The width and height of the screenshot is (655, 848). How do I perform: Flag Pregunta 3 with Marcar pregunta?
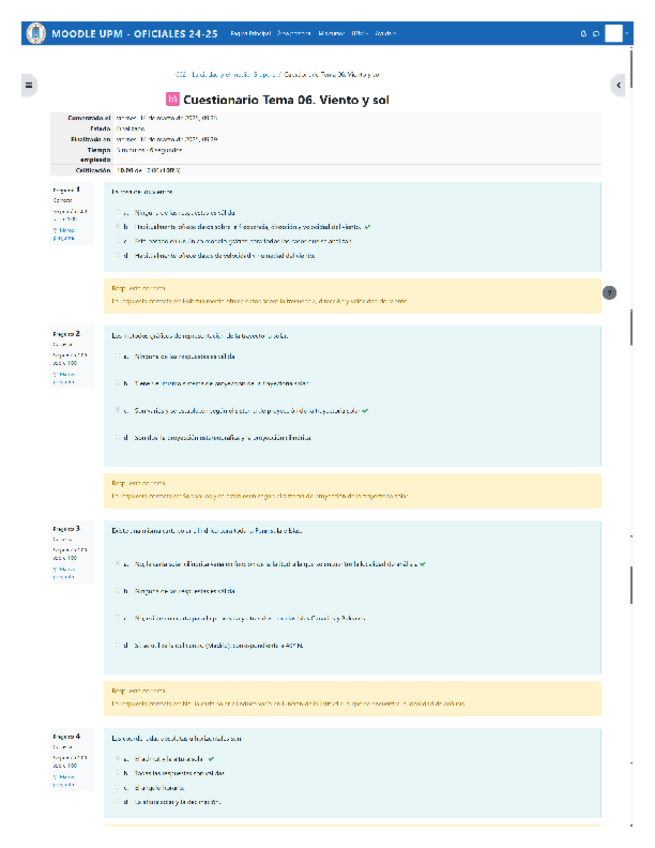point(64,573)
